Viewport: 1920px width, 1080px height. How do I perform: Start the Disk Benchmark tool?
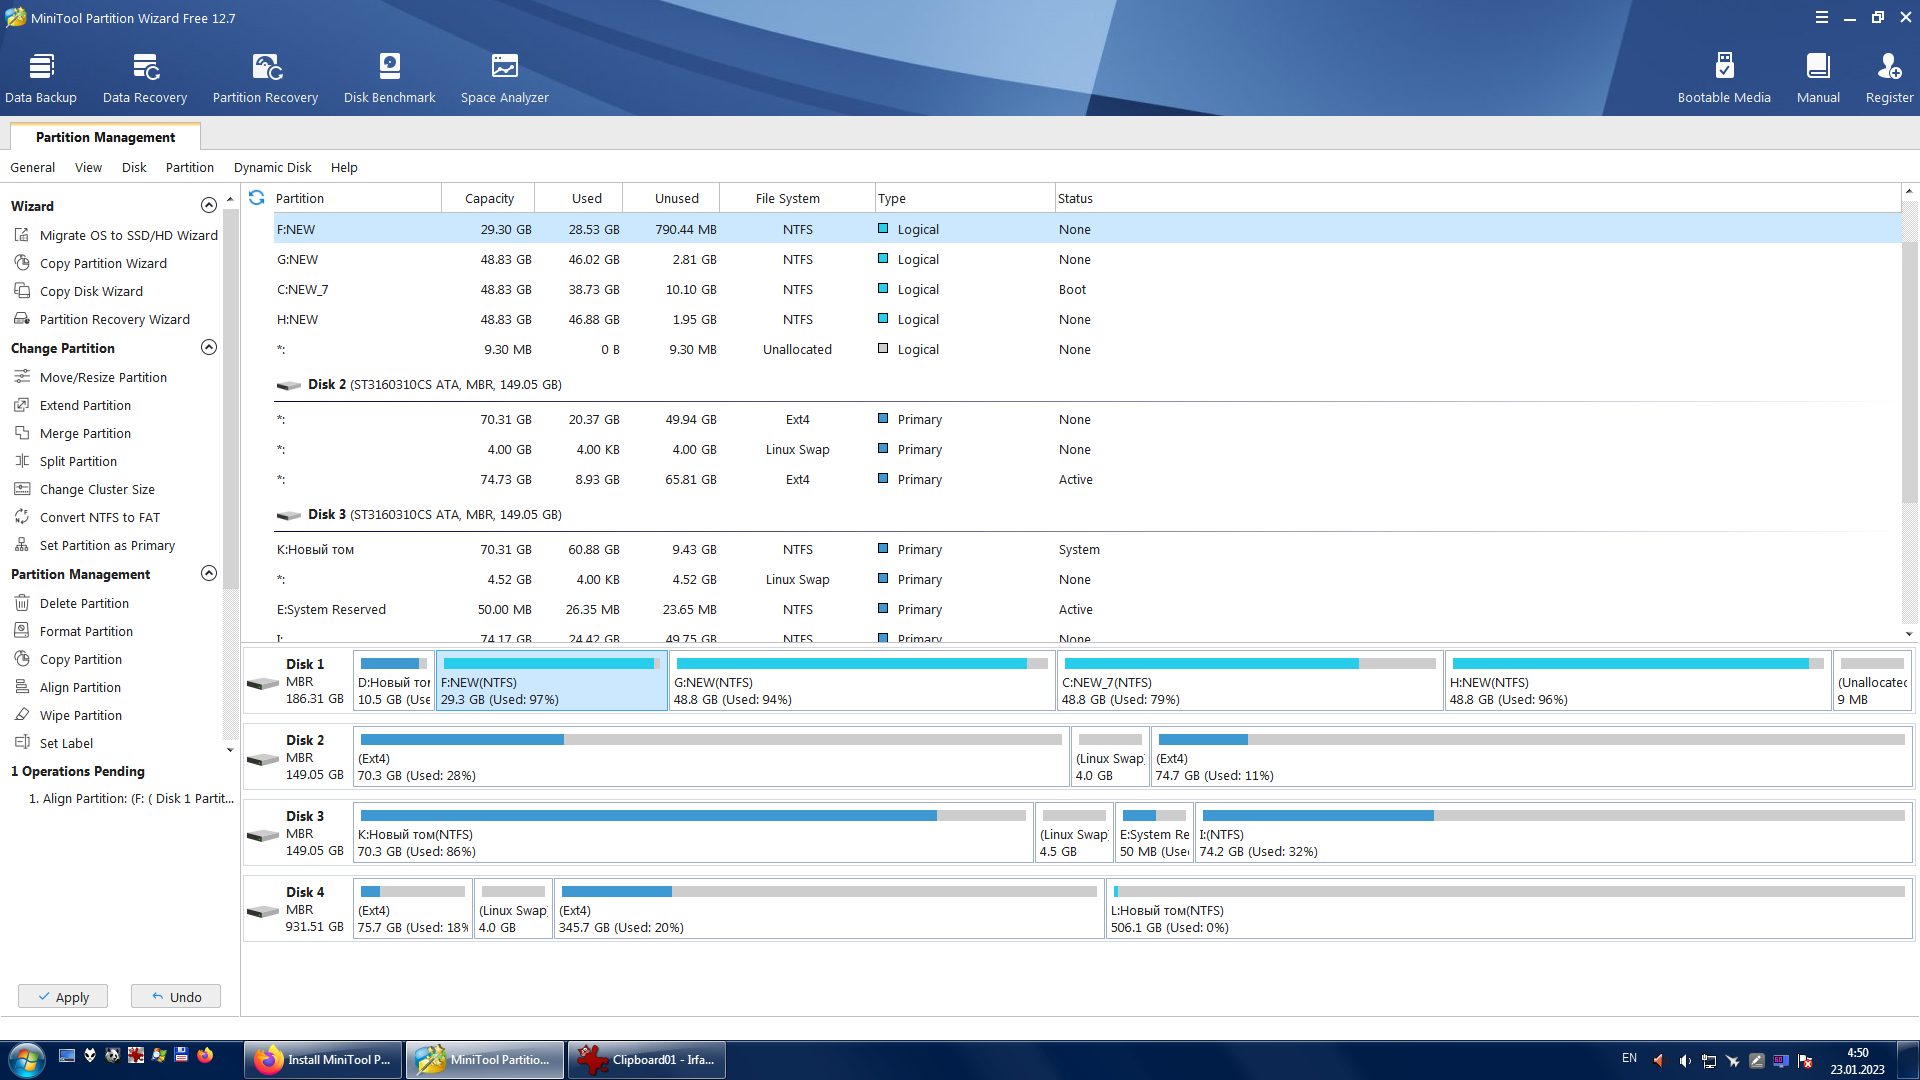click(x=390, y=78)
